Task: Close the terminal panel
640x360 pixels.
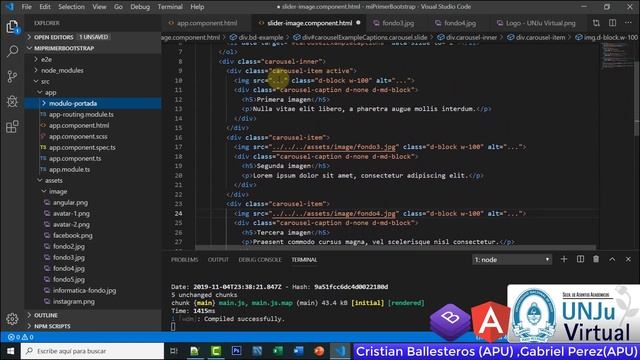Action: click(628, 259)
